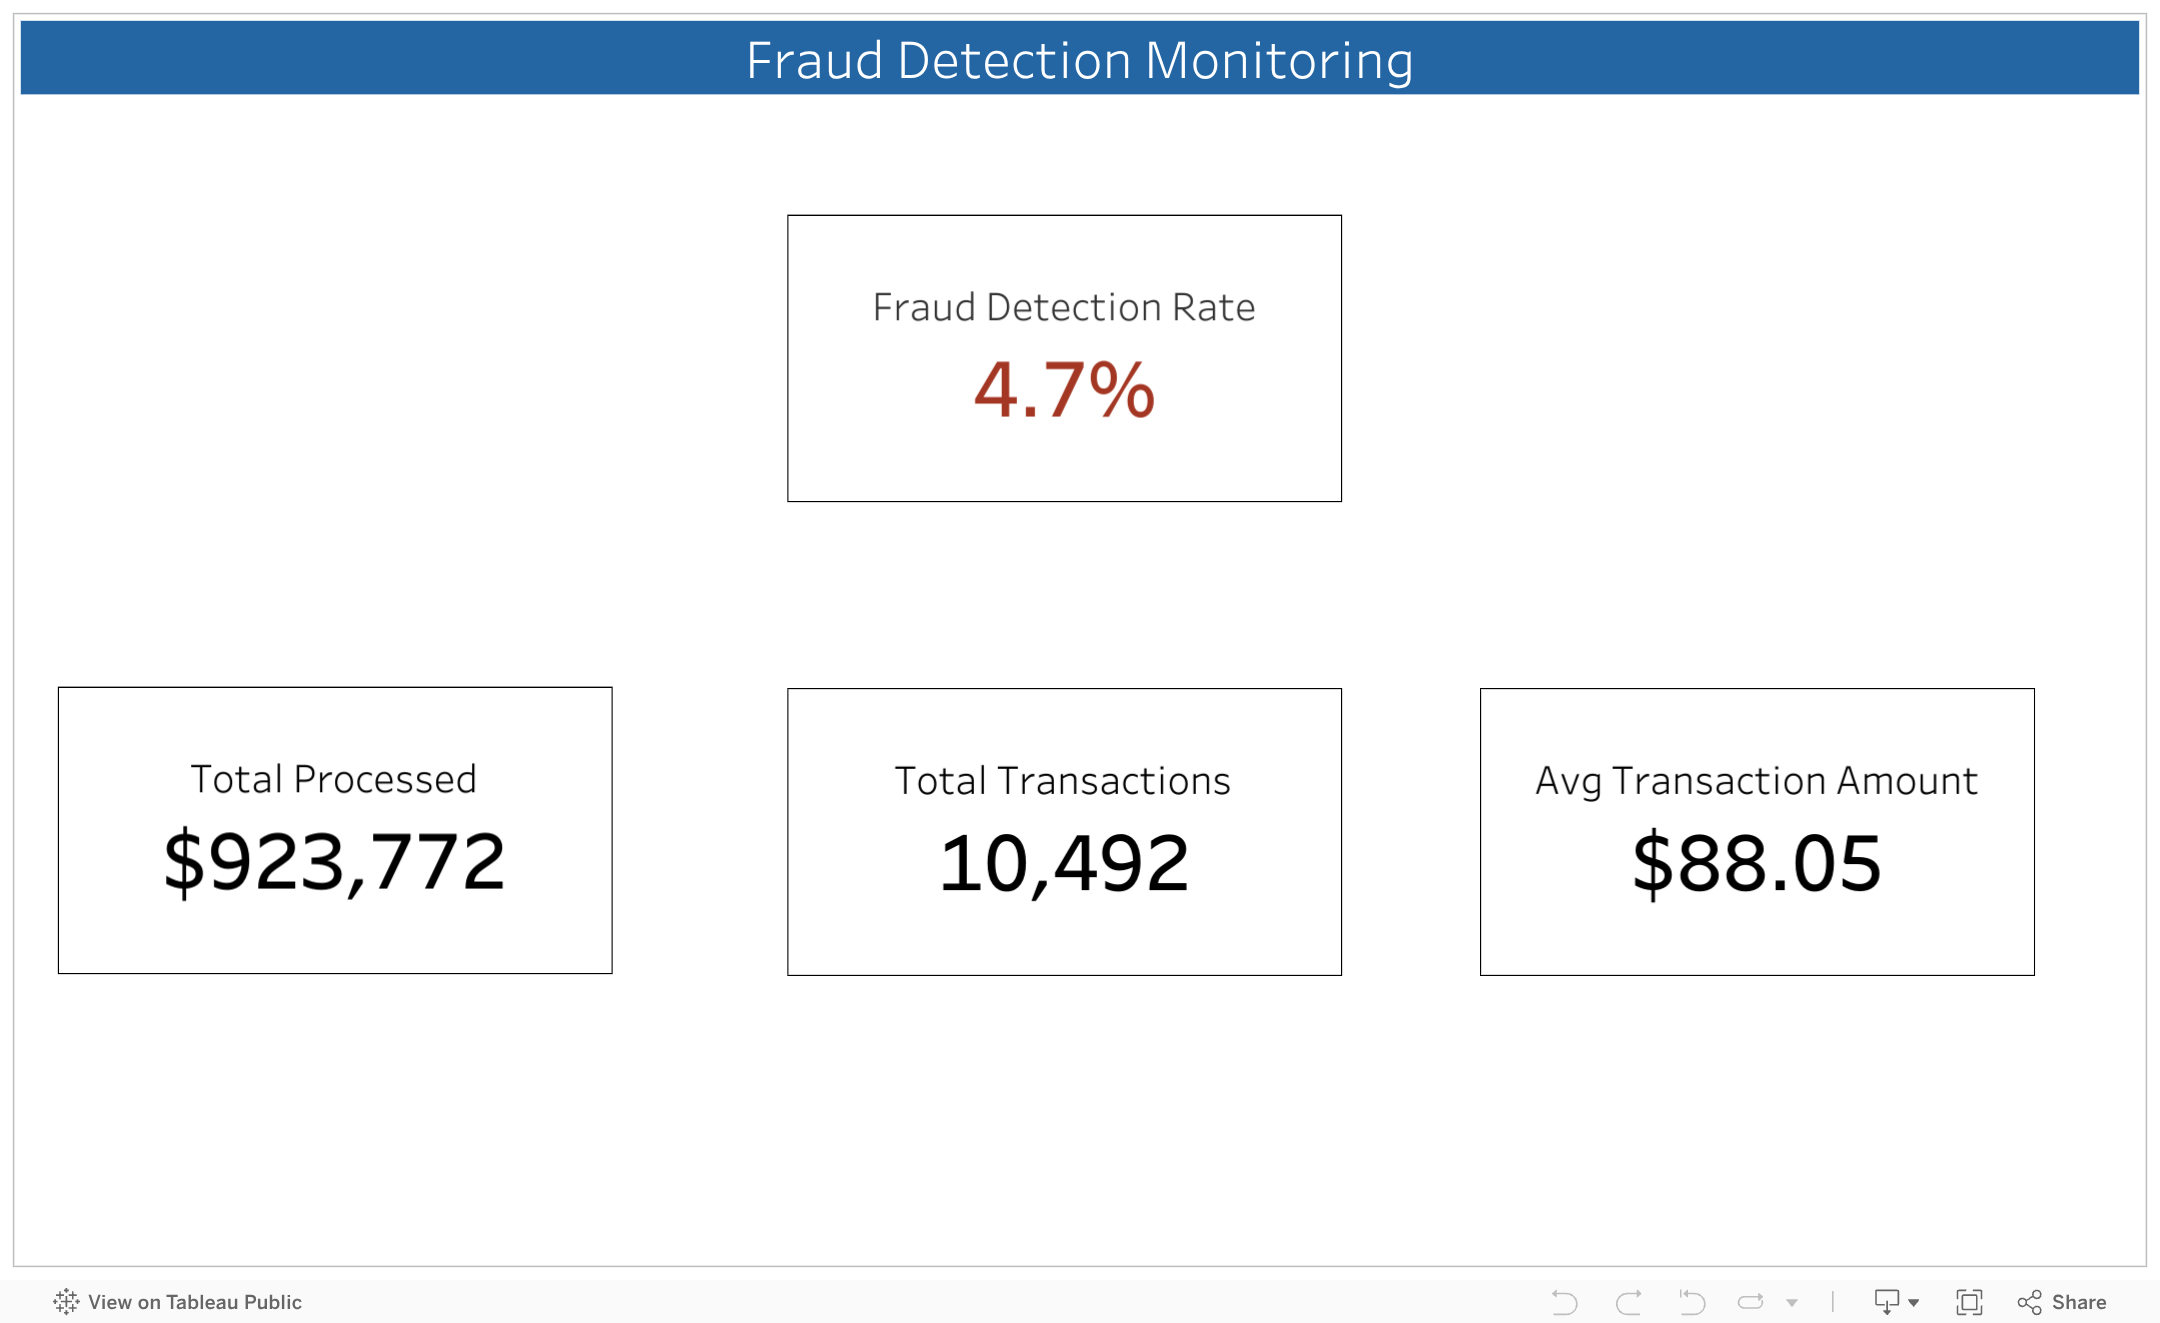Click the Share button label
Image resolution: width=2160 pixels, height=1323 pixels.
(x=2078, y=1302)
